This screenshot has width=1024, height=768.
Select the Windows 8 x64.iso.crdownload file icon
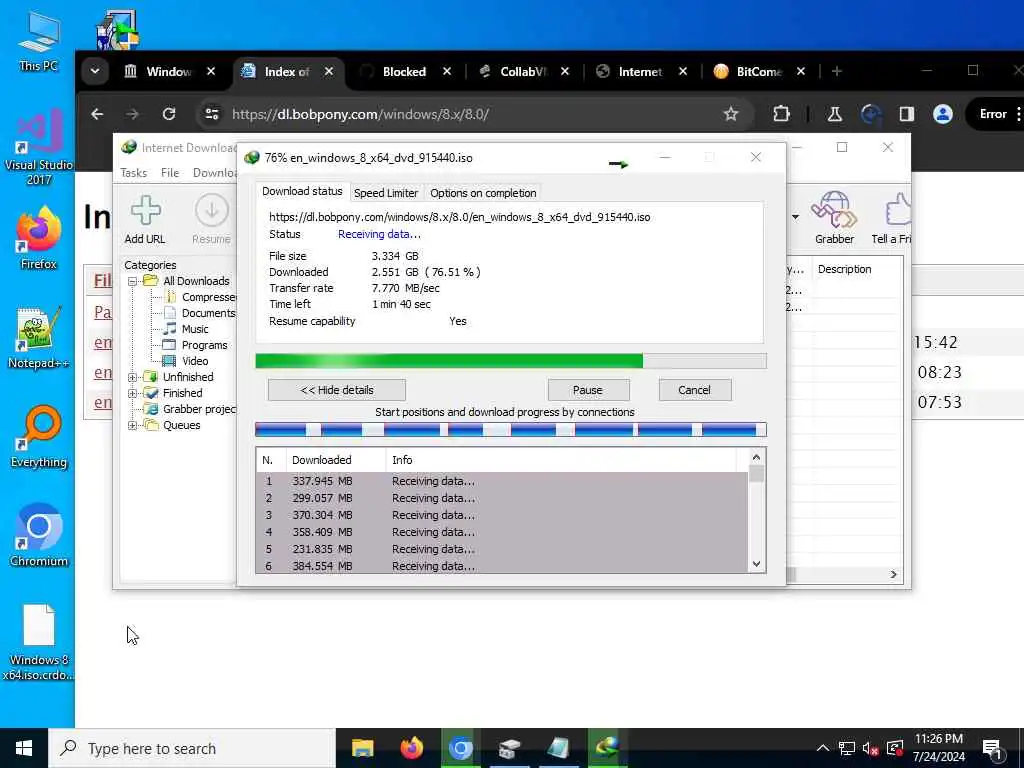click(39, 626)
